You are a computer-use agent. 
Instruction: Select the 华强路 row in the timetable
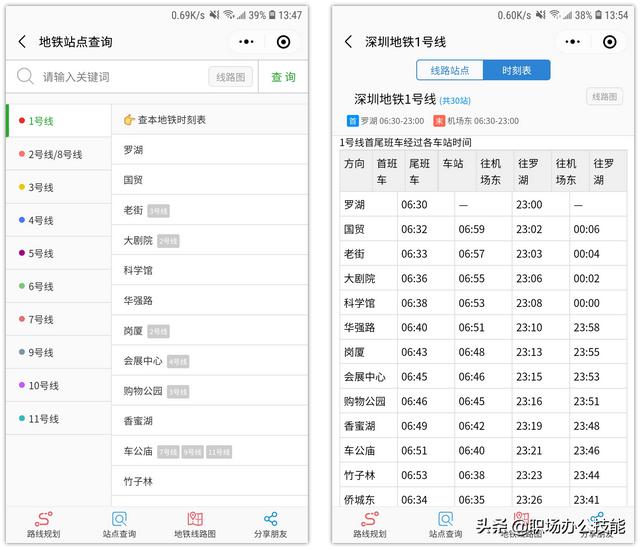[483, 327]
